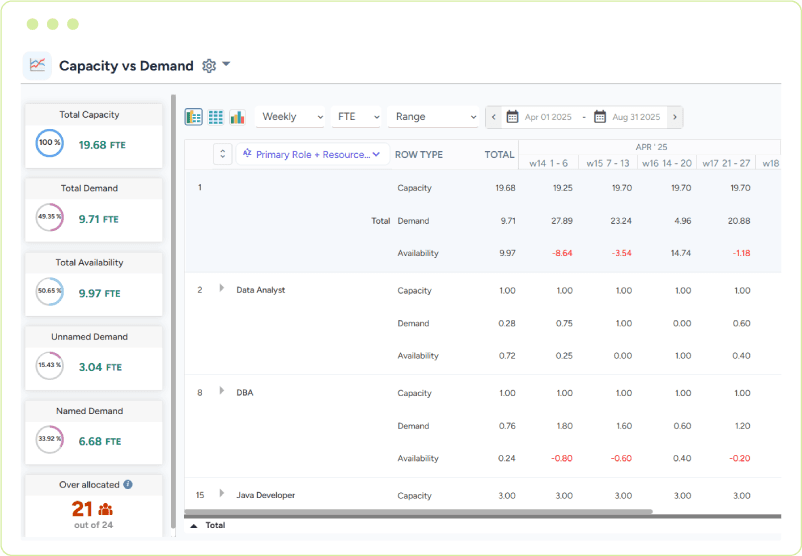The height and width of the screenshot is (556, 802).
Task: Go to previous date range arrow
Action: click(x=493, y=117)
